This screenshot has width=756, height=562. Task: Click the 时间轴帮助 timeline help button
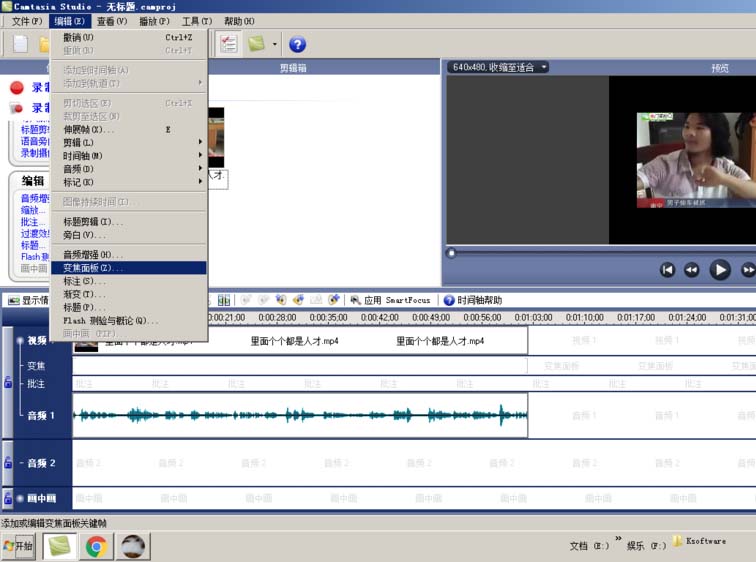pyautogui.click(x=472, y=300)
